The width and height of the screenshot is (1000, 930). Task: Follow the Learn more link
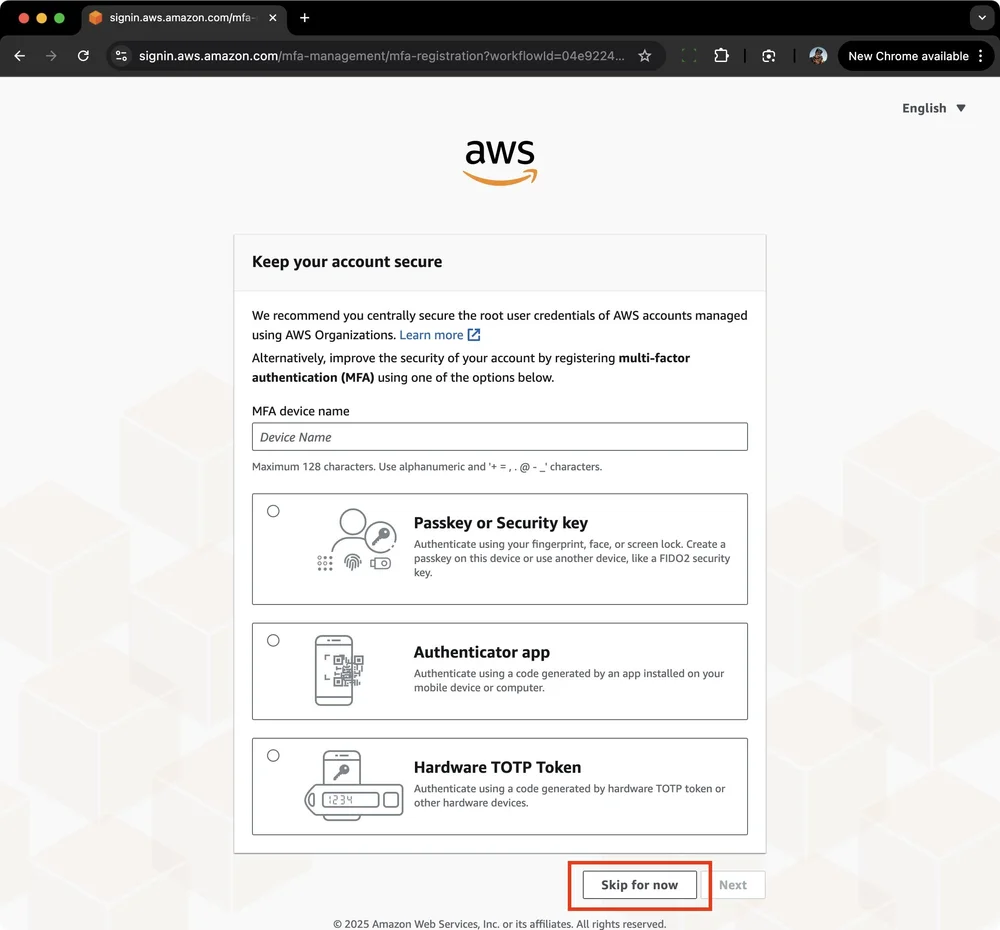[431, 335]
